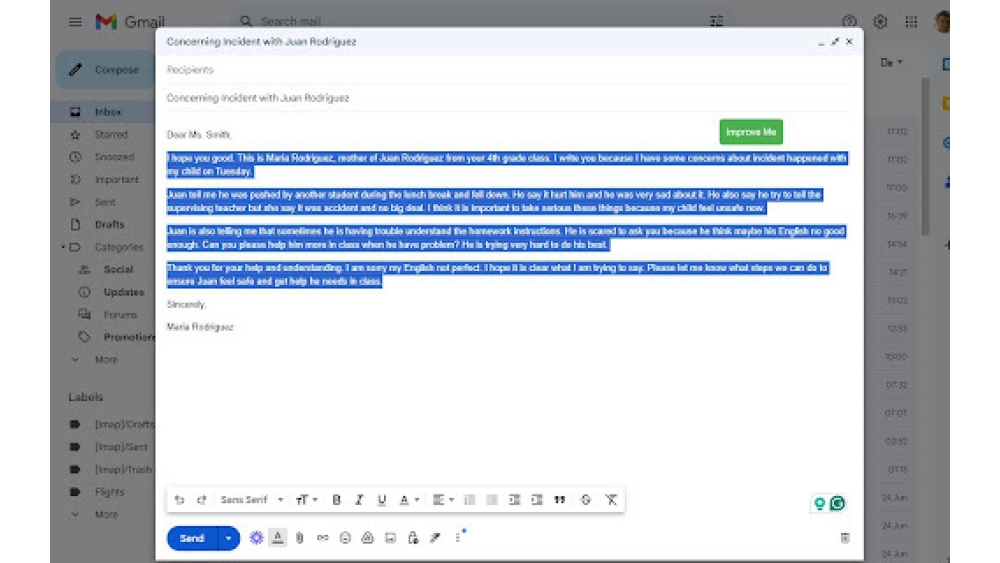
Task: Open full-screen compose with the pop-out icon
Action: (x=835, y=41)
